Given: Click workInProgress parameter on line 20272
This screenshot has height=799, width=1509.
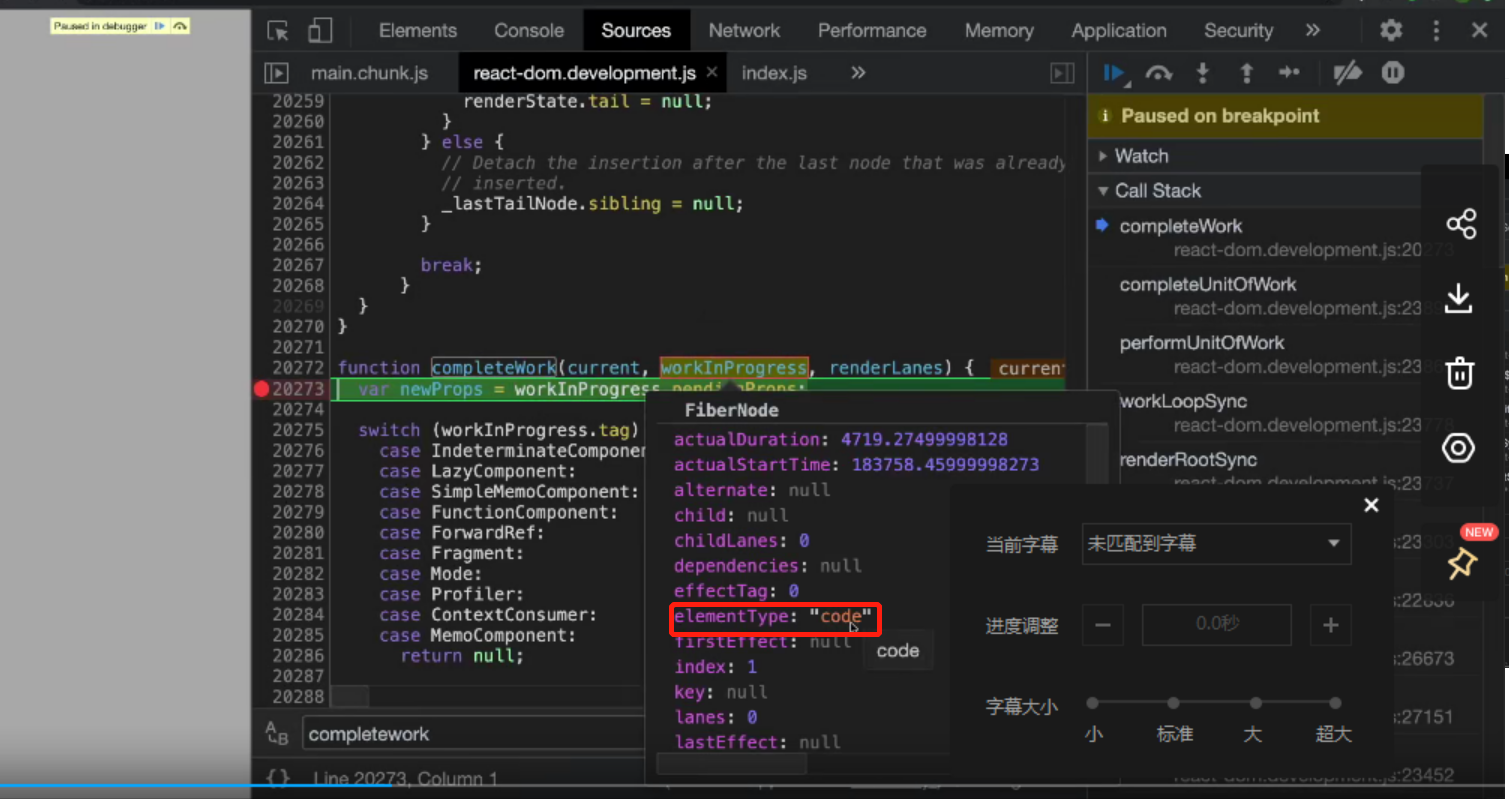Looking at the screenshot, I should click(x=733, y=368).
